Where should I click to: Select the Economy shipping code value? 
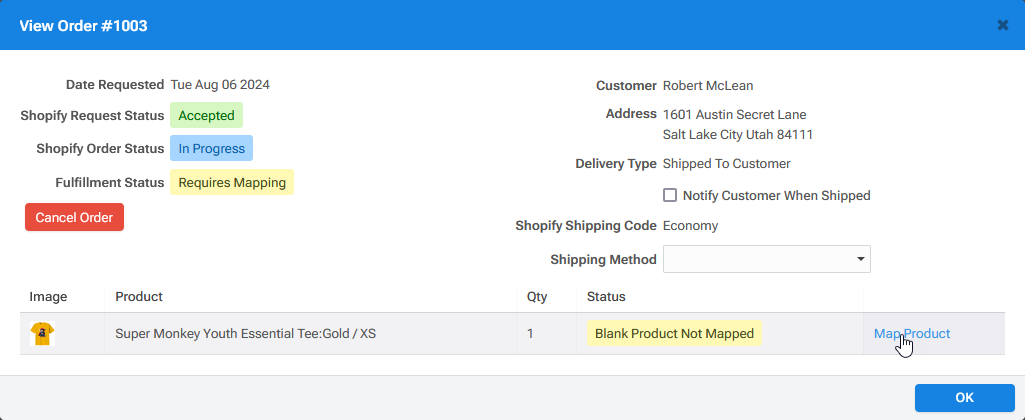click(690, 226)
